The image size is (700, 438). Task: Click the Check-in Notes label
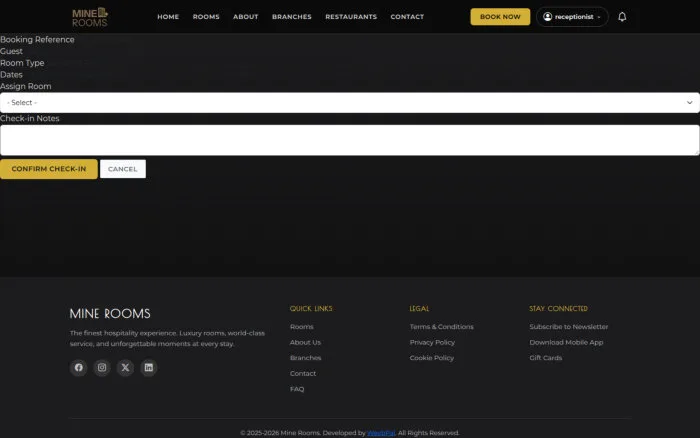click(x=29, y=118)
